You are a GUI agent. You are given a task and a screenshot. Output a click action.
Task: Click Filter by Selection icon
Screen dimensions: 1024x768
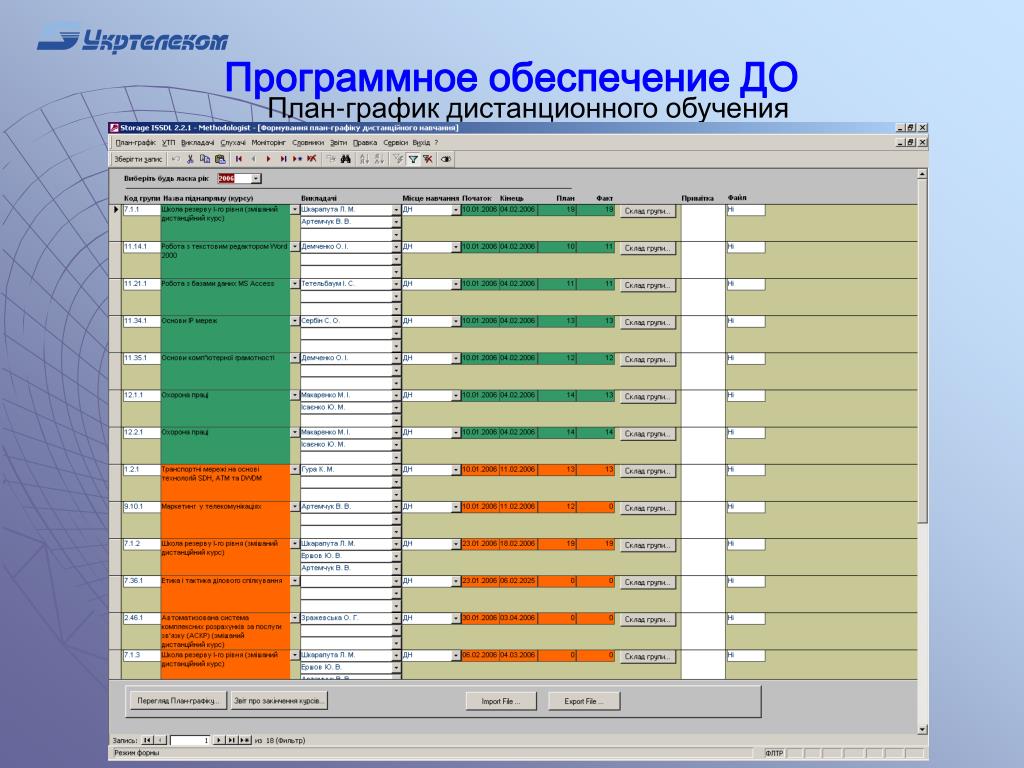[398, 159]
